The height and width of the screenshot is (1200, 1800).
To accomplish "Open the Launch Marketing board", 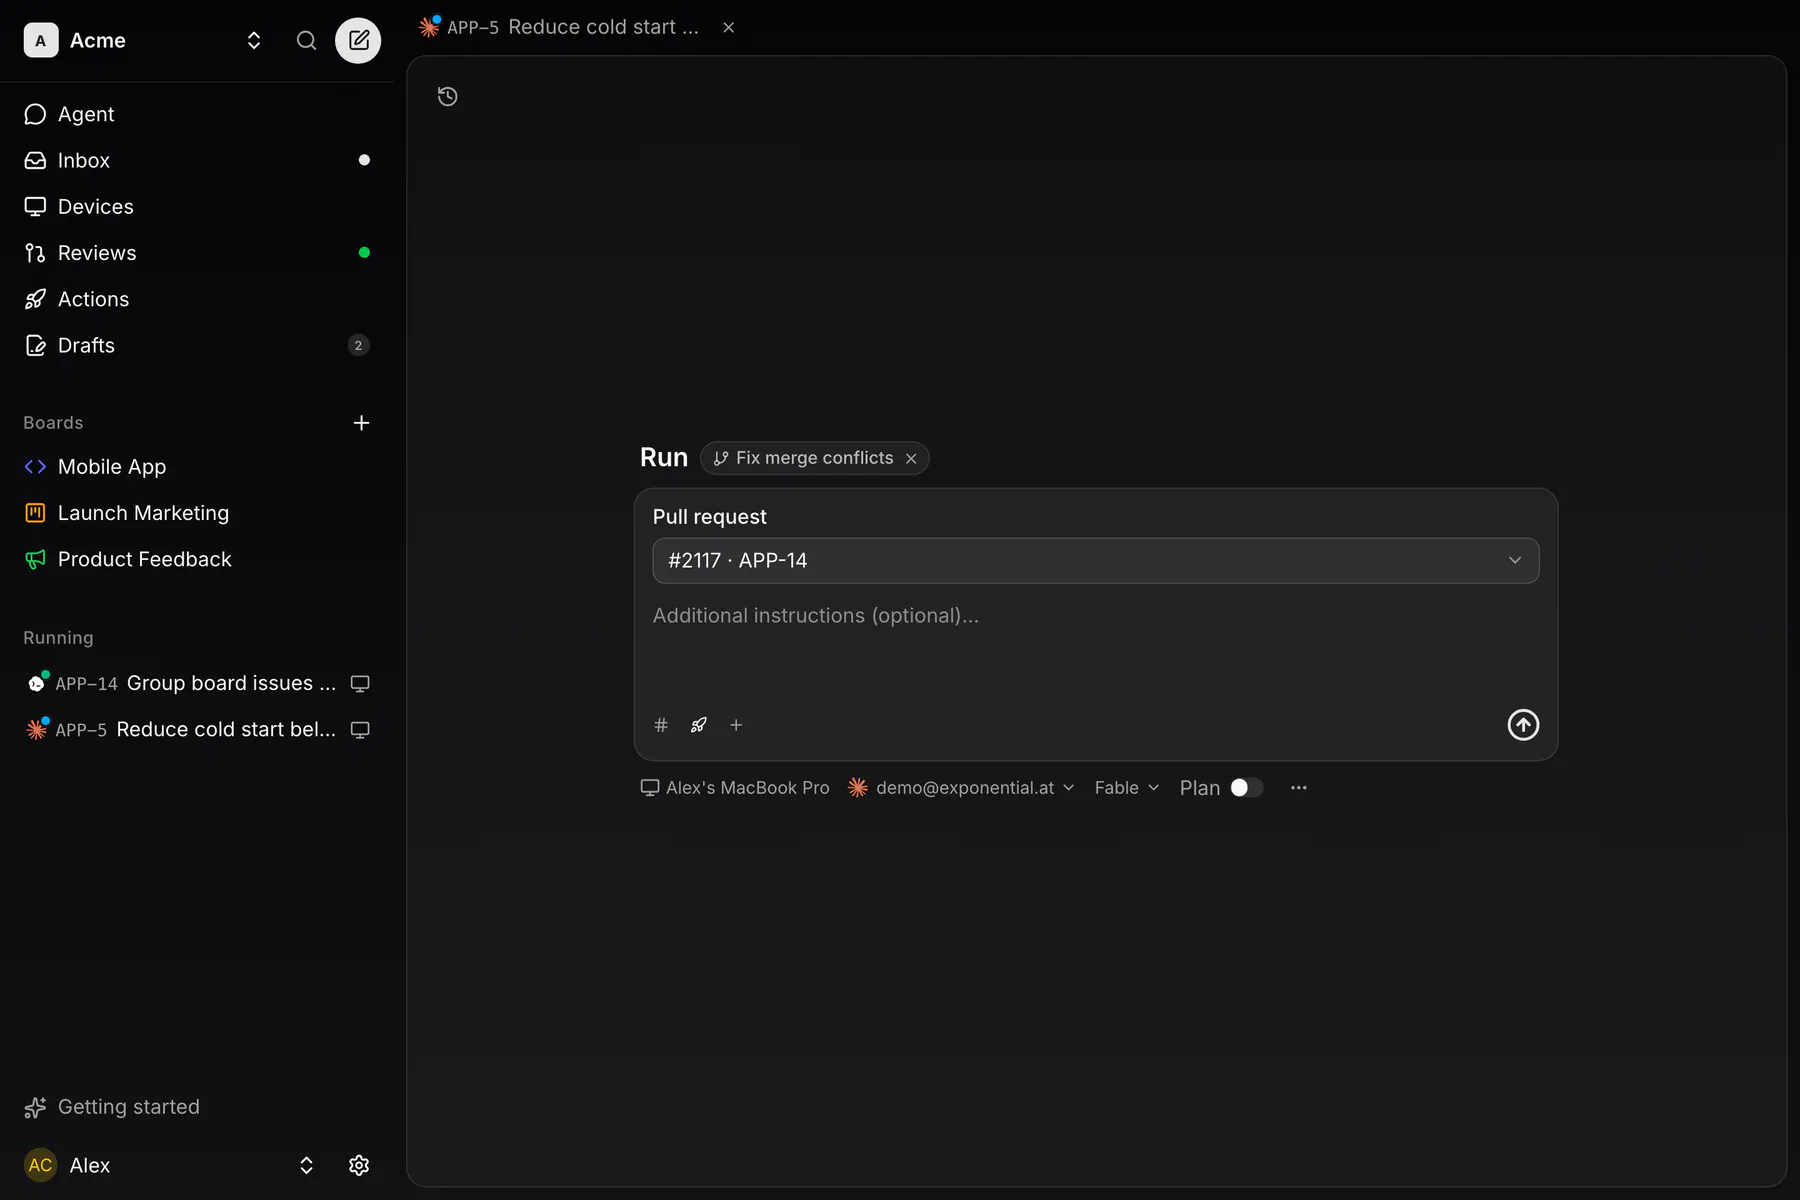I will [x=197, y=513].
